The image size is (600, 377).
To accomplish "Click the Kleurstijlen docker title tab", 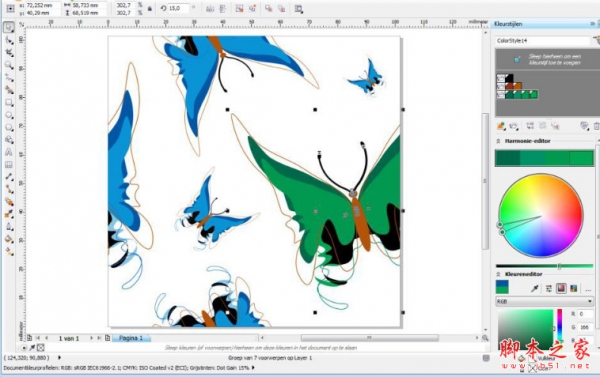I will coord(508,24).
